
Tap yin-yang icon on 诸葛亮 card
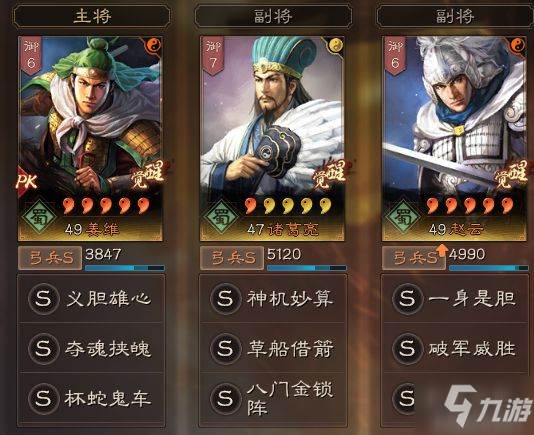(336, 45)
